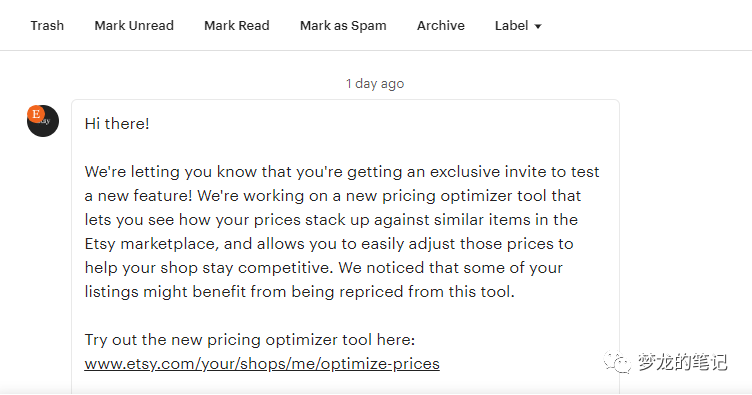
Task: Click the 梦龙的笔记 watermark text
Action: 682,362
